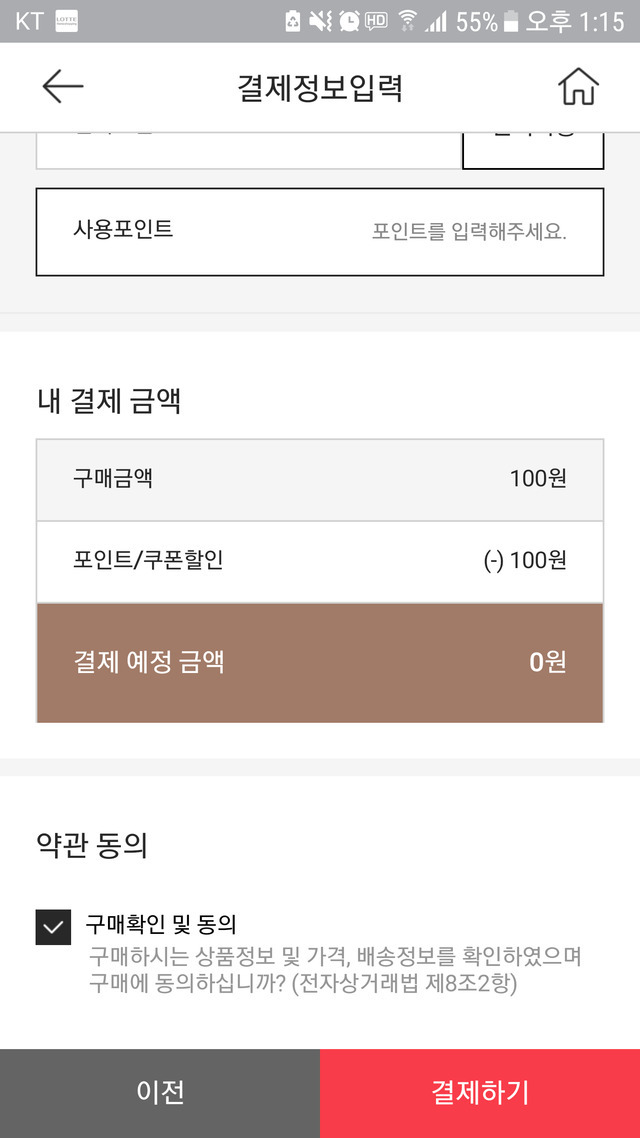
Task: Tap the Lotte notification icon in status bar
Action: pos(67,21)
